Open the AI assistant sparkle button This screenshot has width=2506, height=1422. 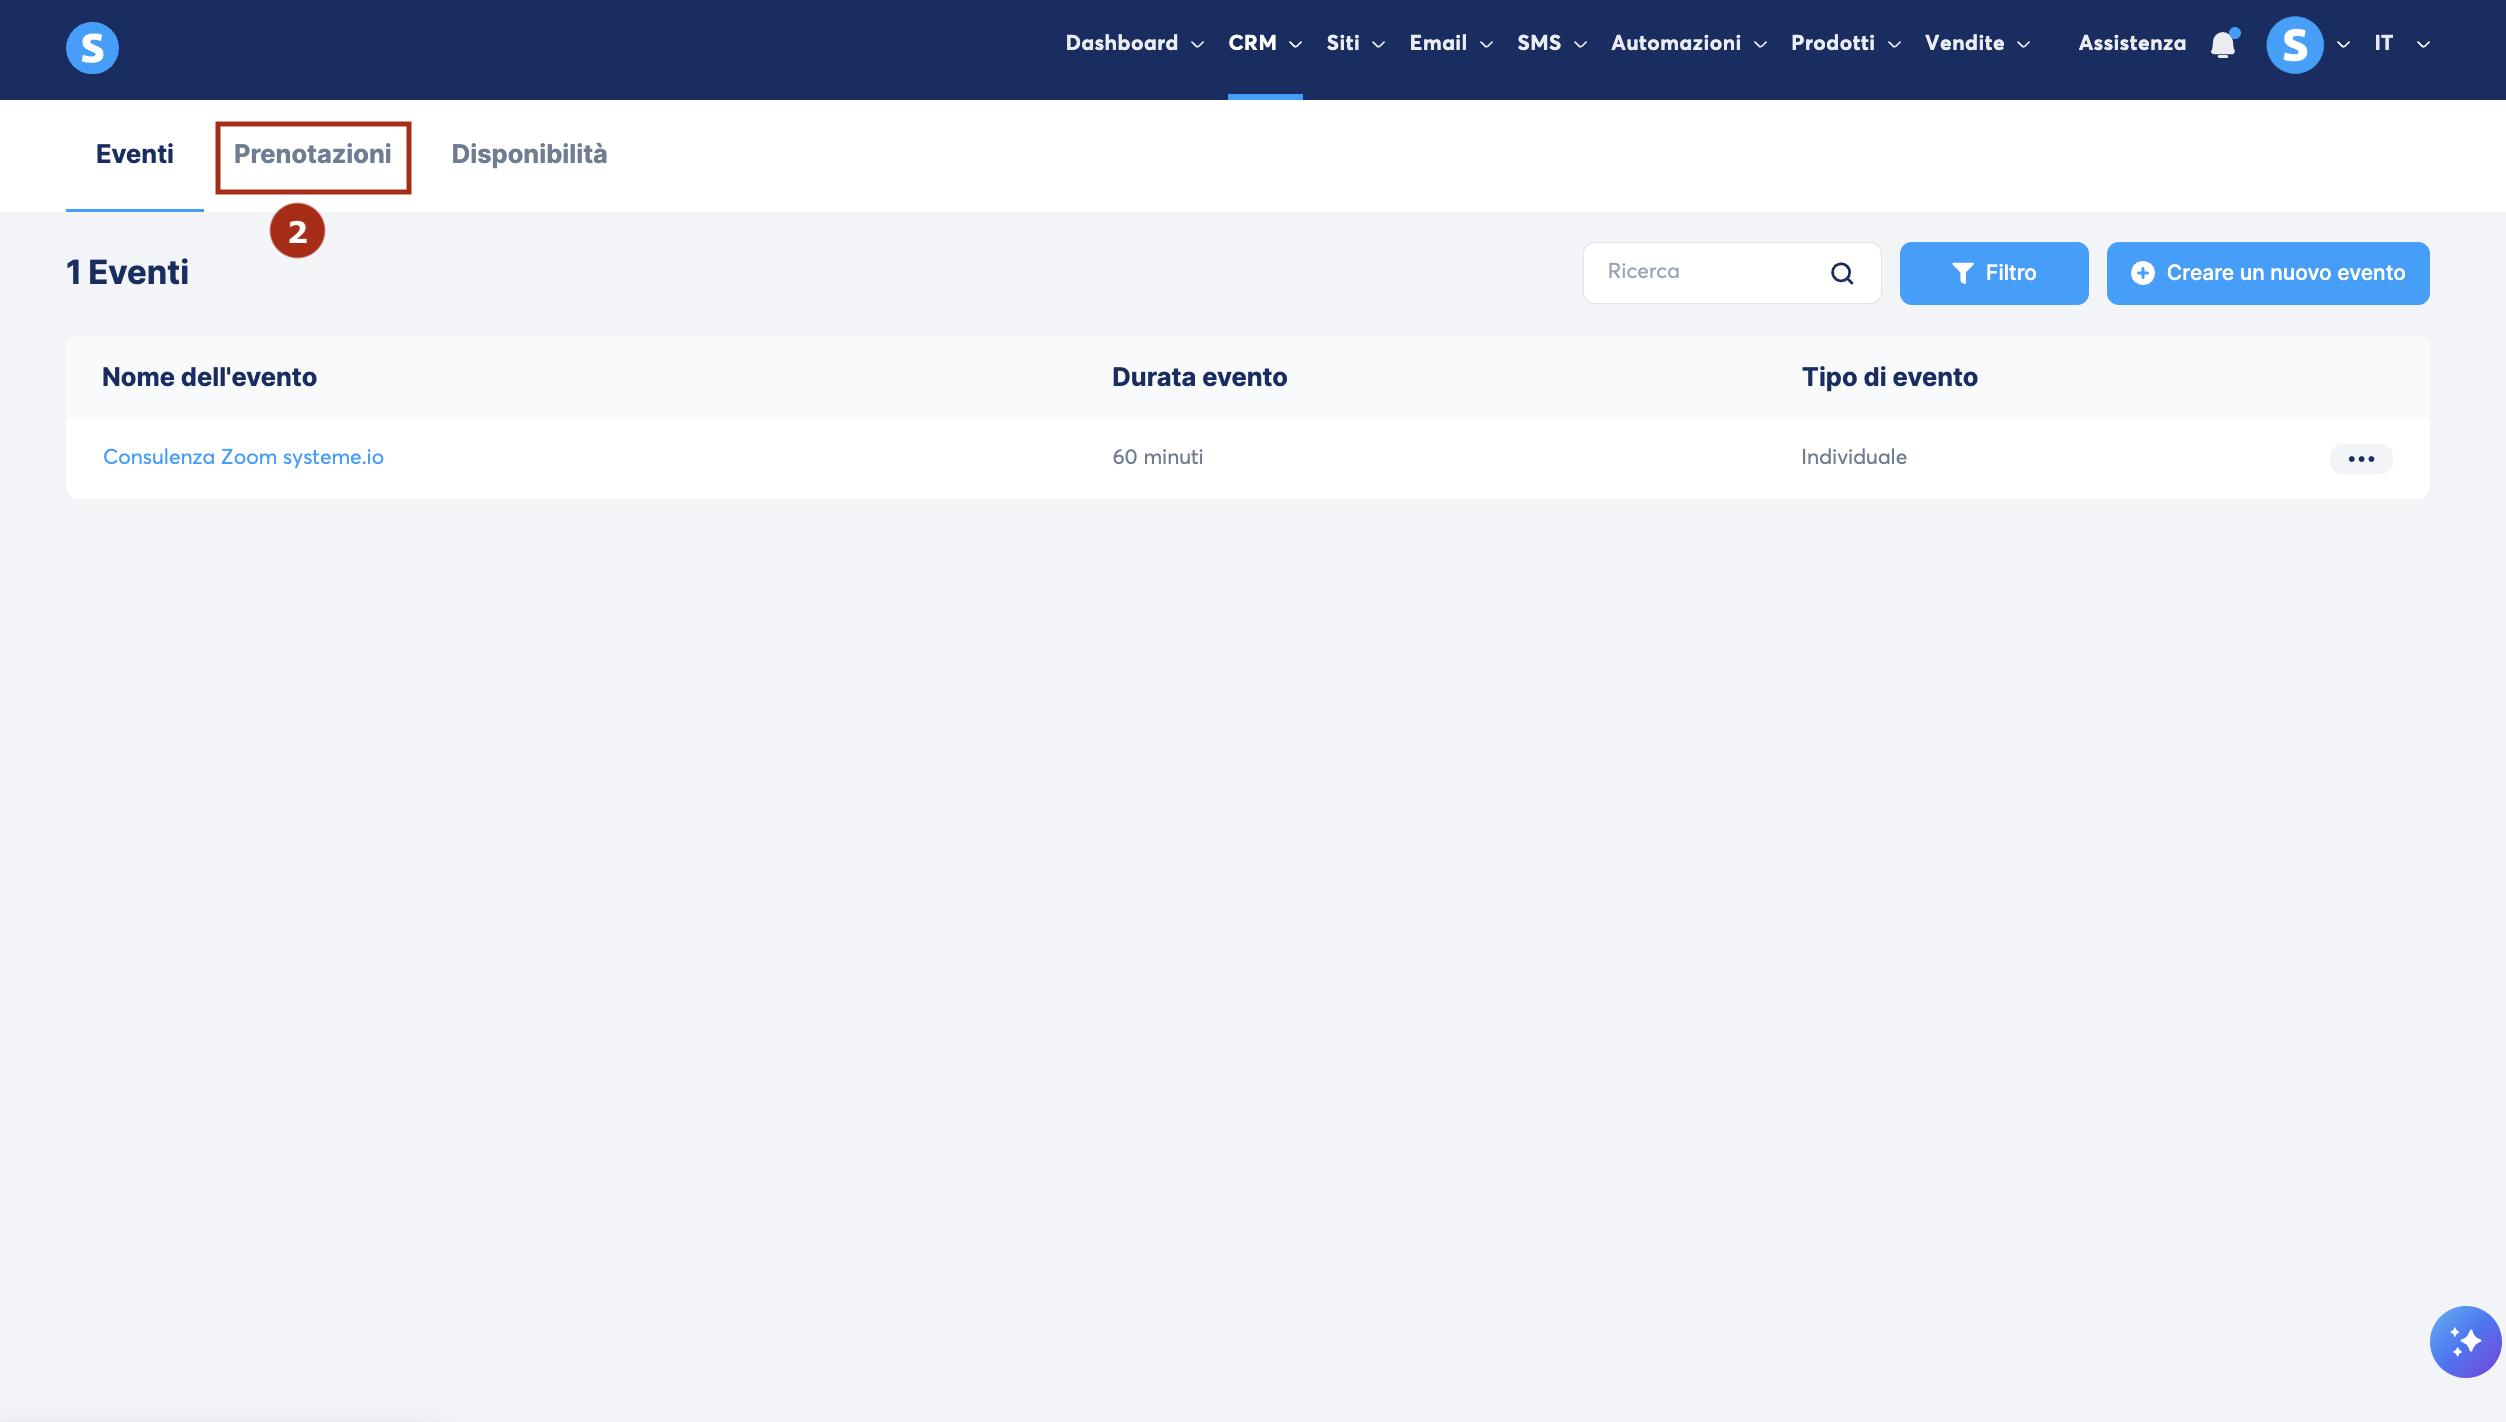pyautogui.click(x=2465, y=1341)
